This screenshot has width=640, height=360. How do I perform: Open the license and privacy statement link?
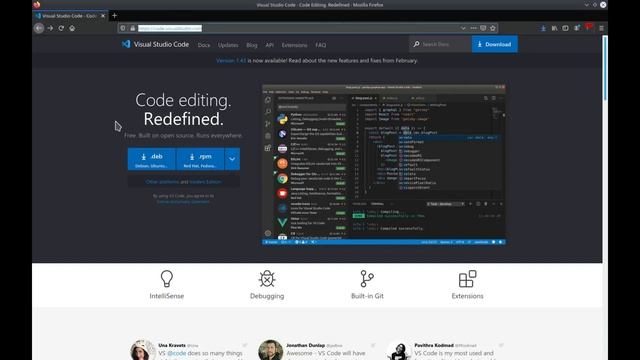tap(183, 201)
